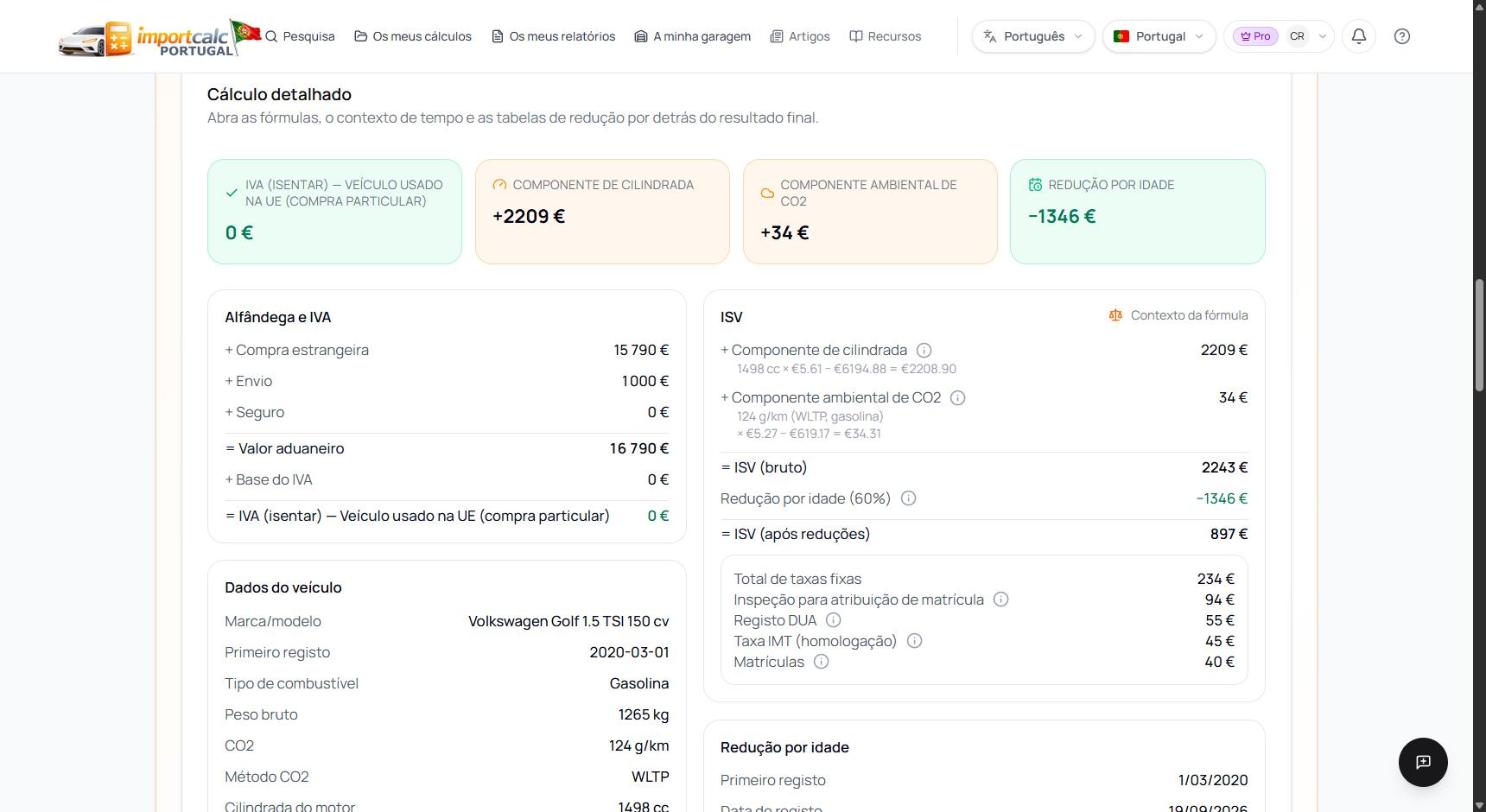The height and width of the screenshot is (812, 1486).
Task: Click the scales icon beside Contexto da fórmula
Action: [x=1115, y=315]
